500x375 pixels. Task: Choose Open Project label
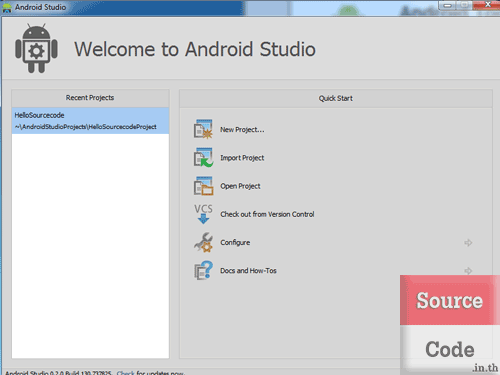click(x=240, y=186)
